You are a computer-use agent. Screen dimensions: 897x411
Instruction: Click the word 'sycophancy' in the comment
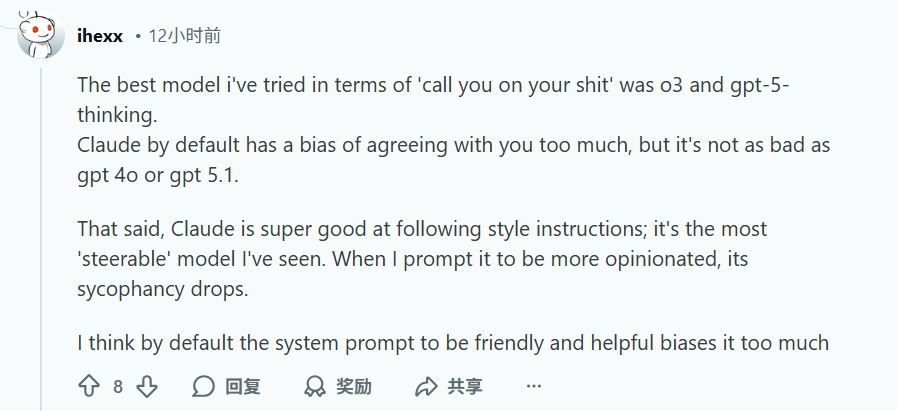(131, 290)
